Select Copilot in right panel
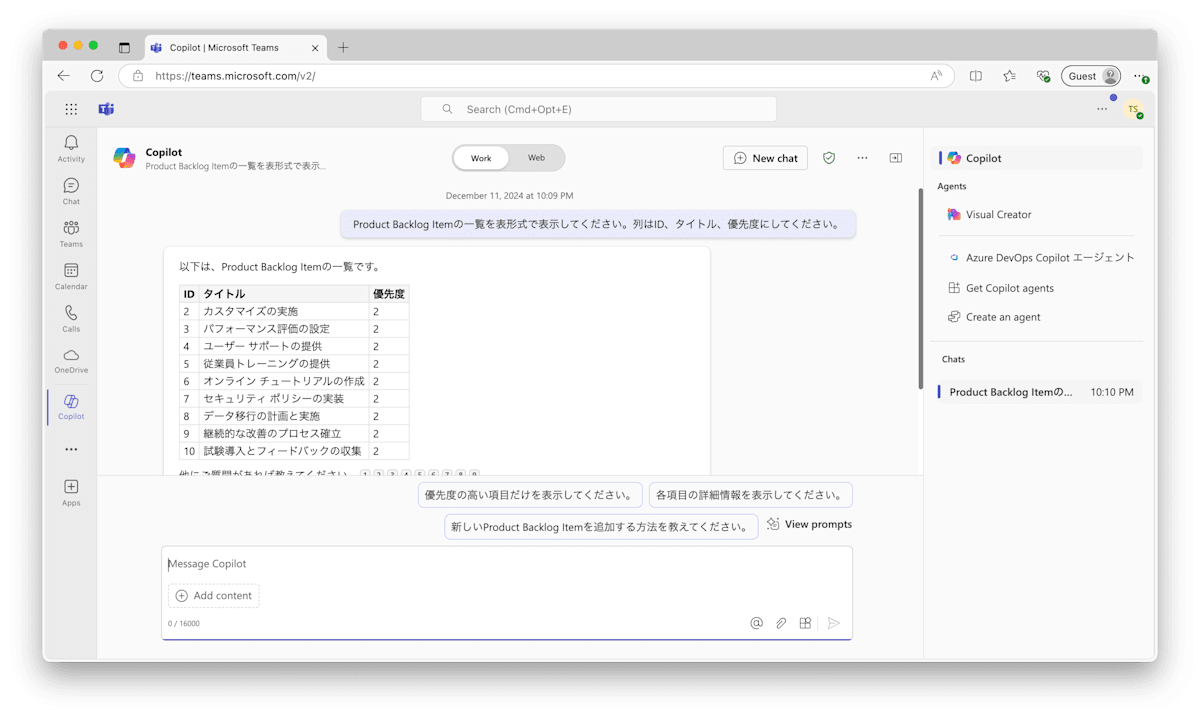This screenshot has width=1200, height=718. (1037, 158)
